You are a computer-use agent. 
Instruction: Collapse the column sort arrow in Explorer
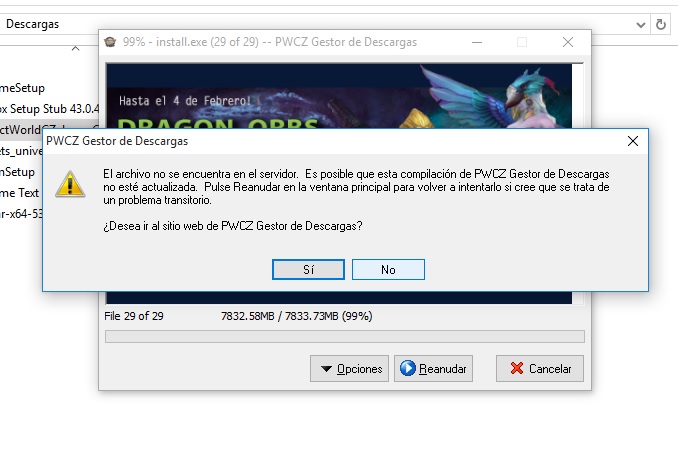75,48
